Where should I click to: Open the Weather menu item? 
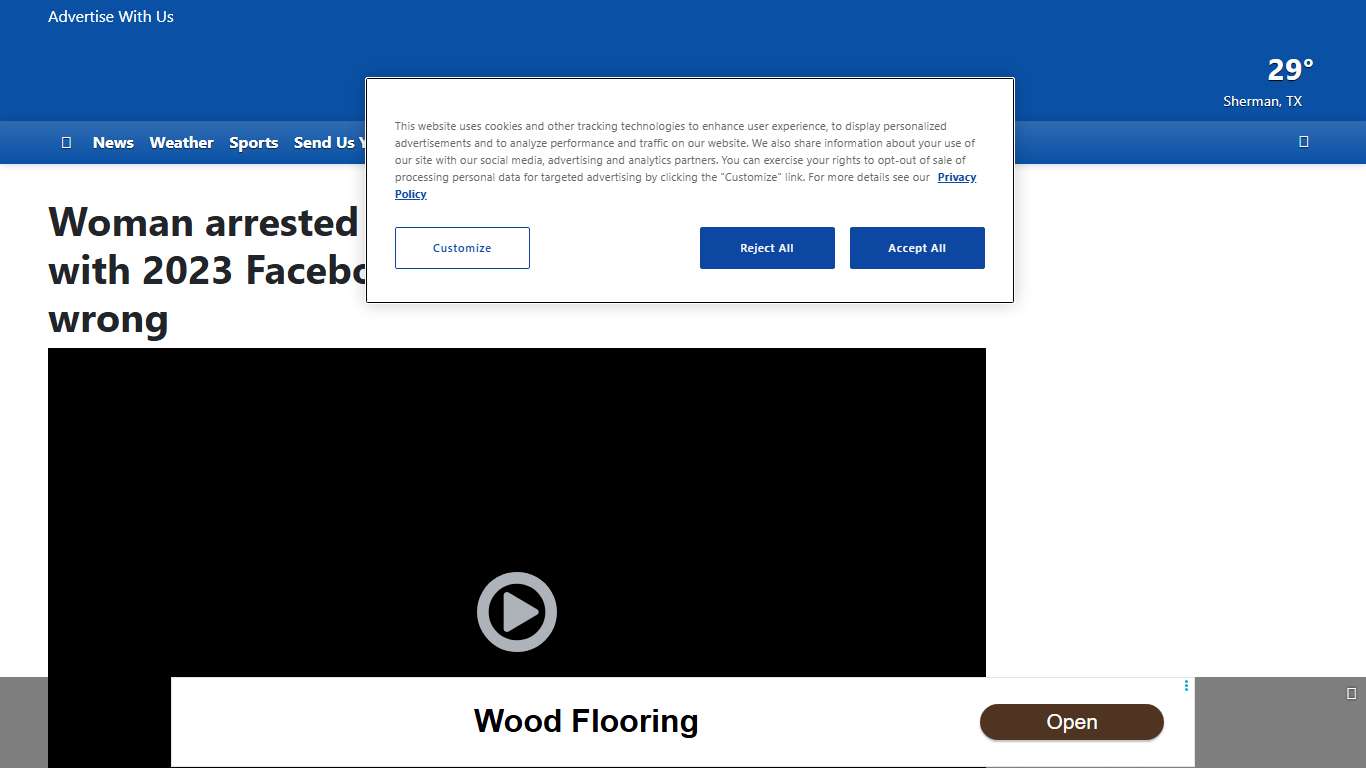181,142
